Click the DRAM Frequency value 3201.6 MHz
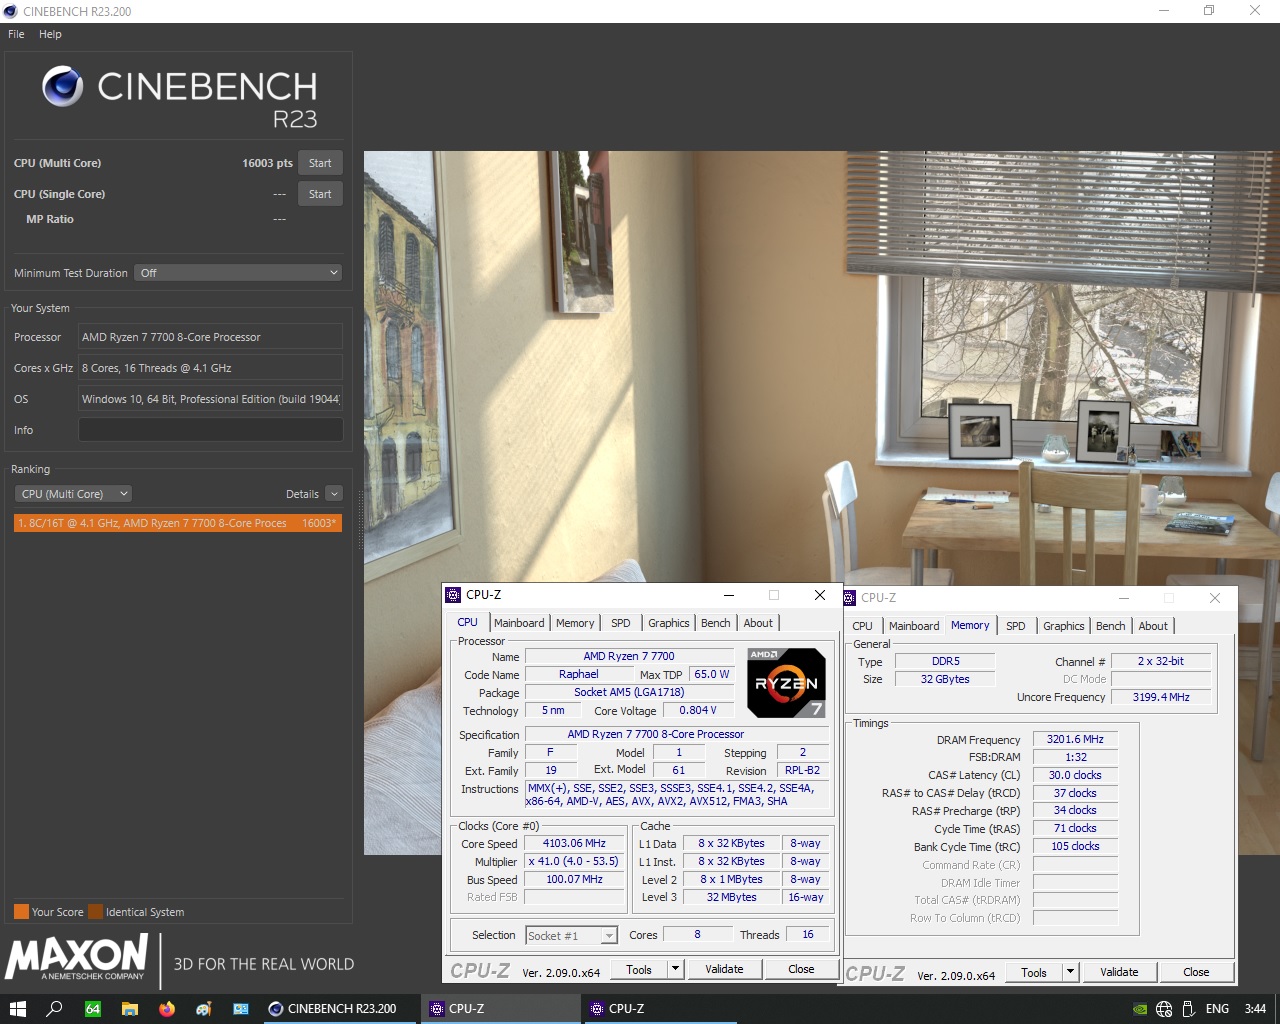Viewport: 1280px width, 1024px height. (1075, 739)
